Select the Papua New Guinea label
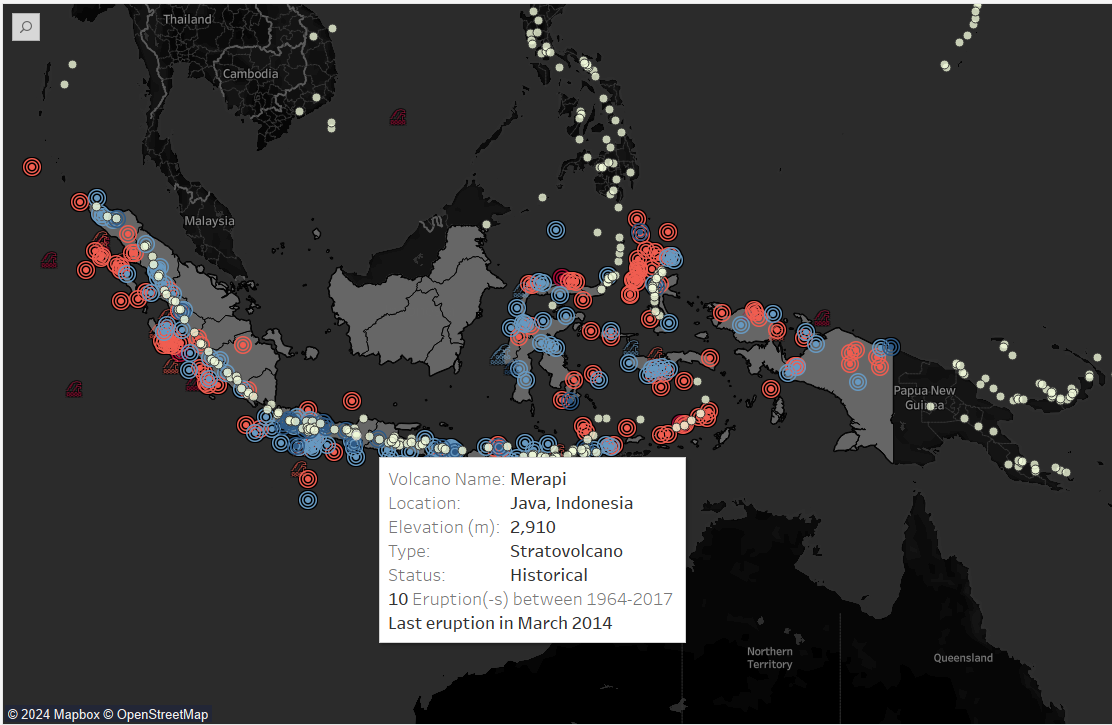1112x725 pixels. tap(924, 397)
